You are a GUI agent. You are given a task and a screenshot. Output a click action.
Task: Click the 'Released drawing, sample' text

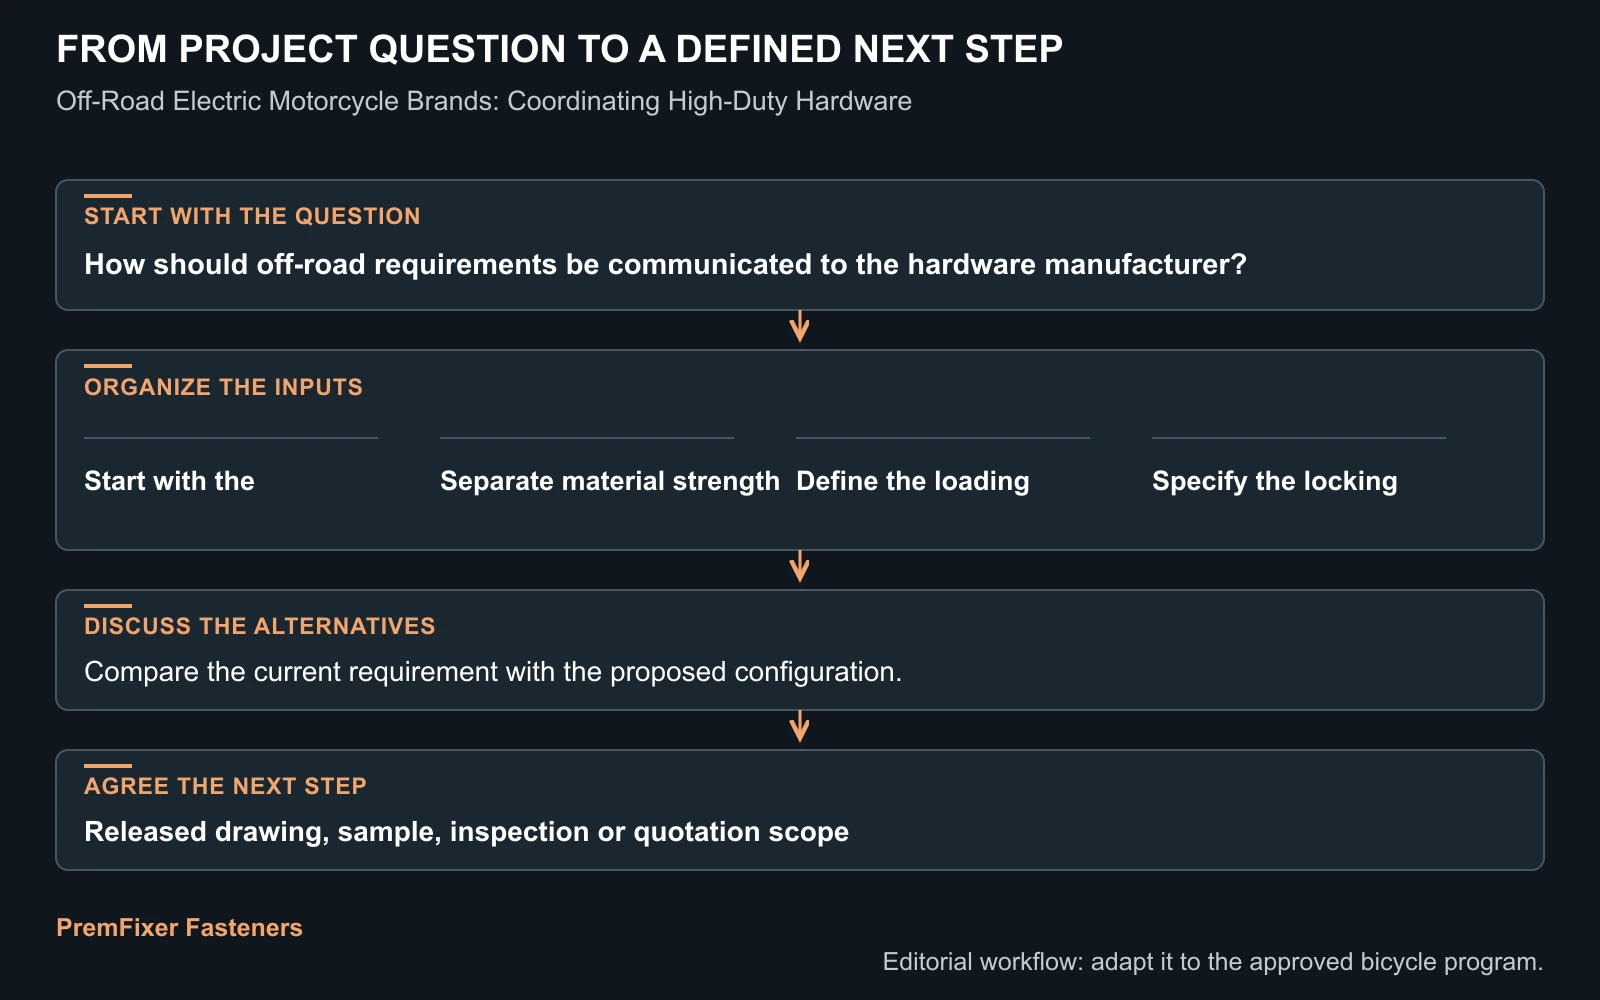466,832
